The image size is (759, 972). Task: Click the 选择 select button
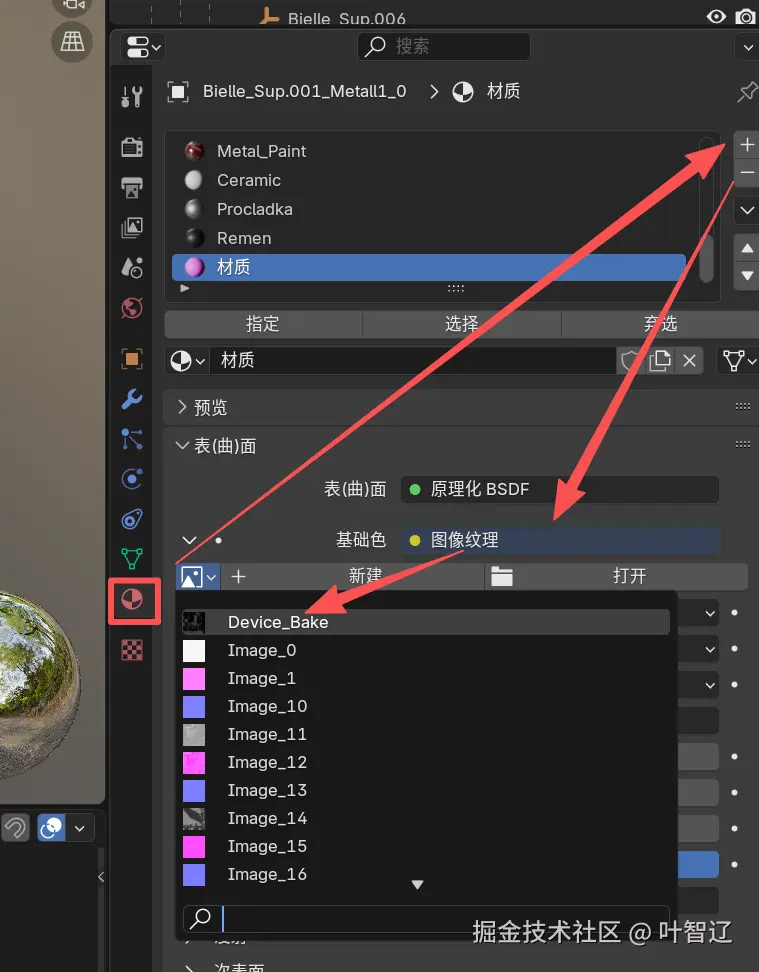click(461, 324)
